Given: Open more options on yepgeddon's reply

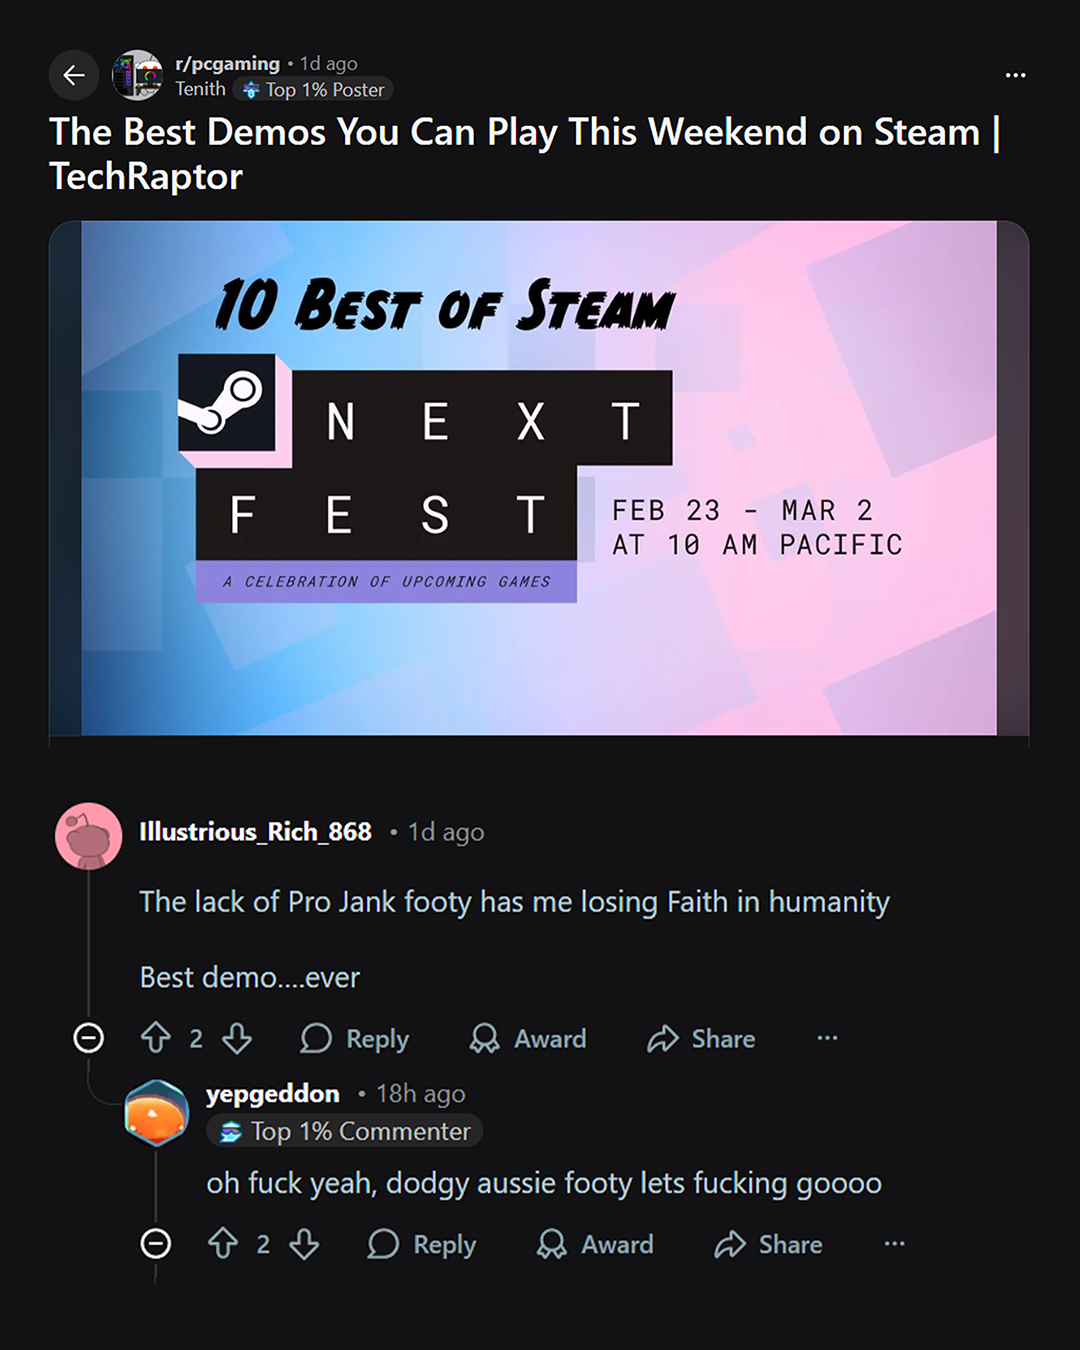Looking at the screenshot, I should point(894,1244).
